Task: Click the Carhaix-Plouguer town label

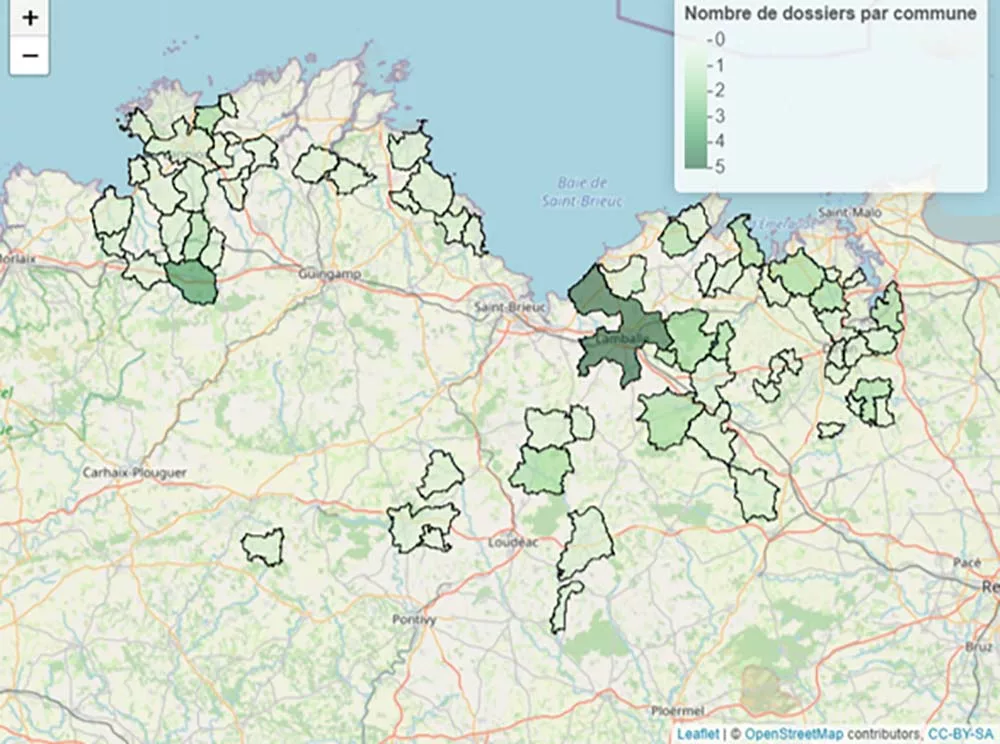Action: [135, 473]
